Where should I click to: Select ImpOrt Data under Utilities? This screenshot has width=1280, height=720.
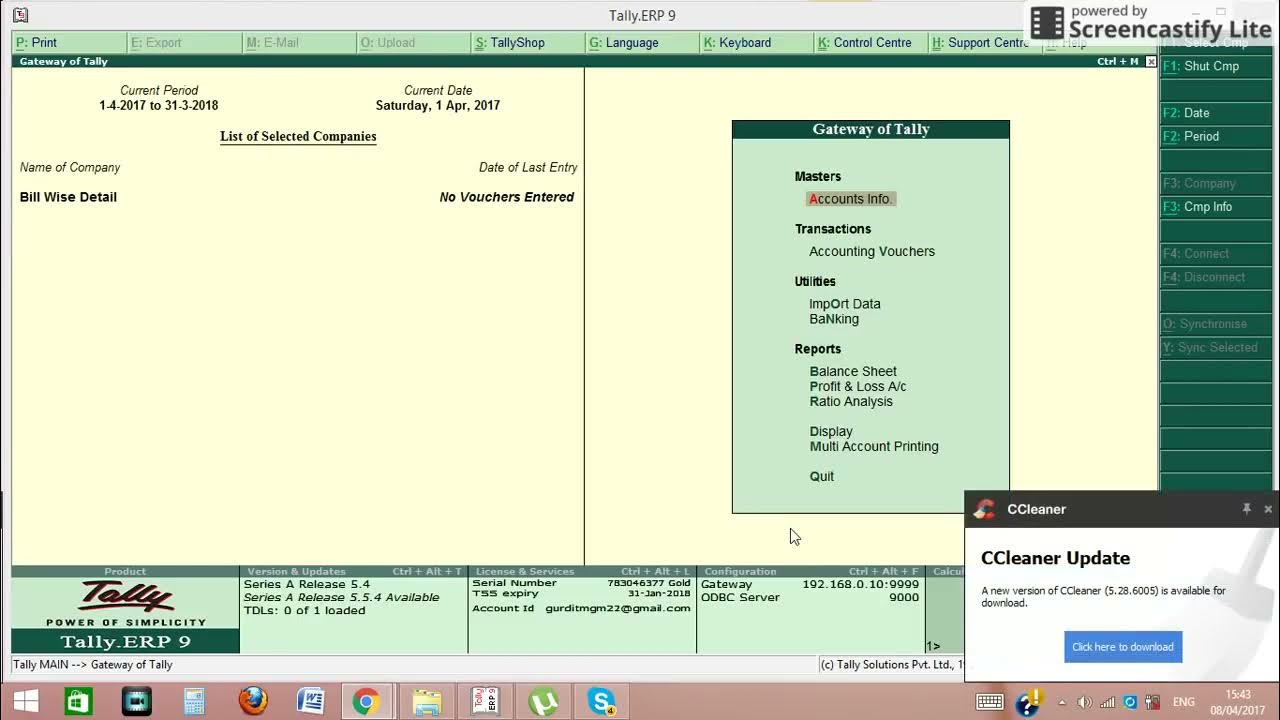(x=845, y=304)
